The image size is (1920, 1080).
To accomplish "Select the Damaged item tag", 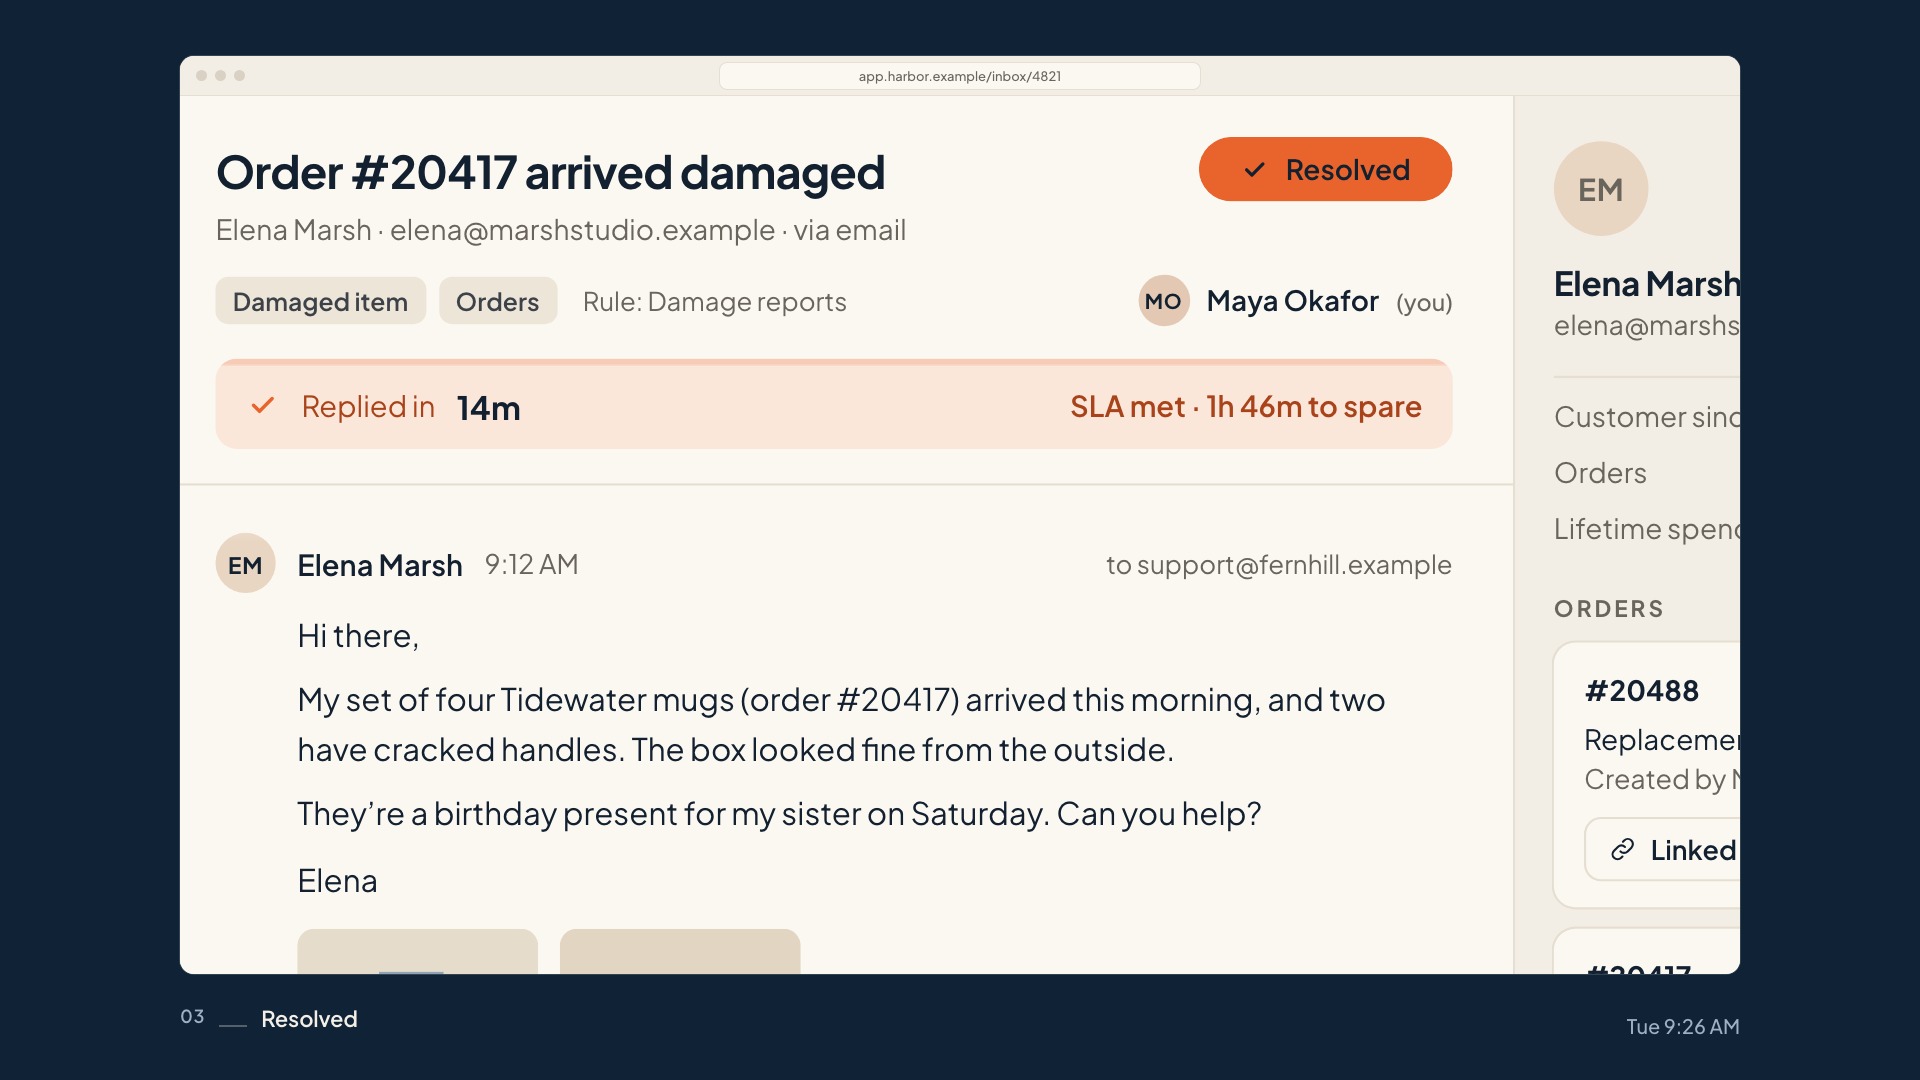I will pos(320,301).
